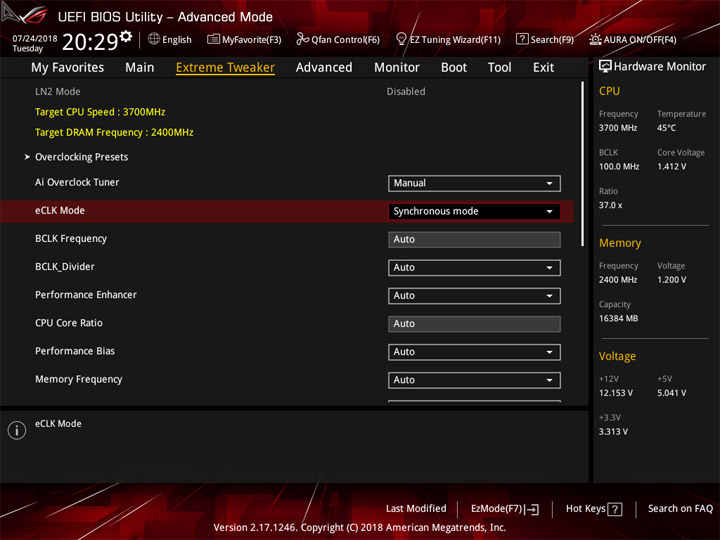The image size is (720, 540).
Task: Click the Core Voltage 1.412 V value
Action: tap(672, 167)
